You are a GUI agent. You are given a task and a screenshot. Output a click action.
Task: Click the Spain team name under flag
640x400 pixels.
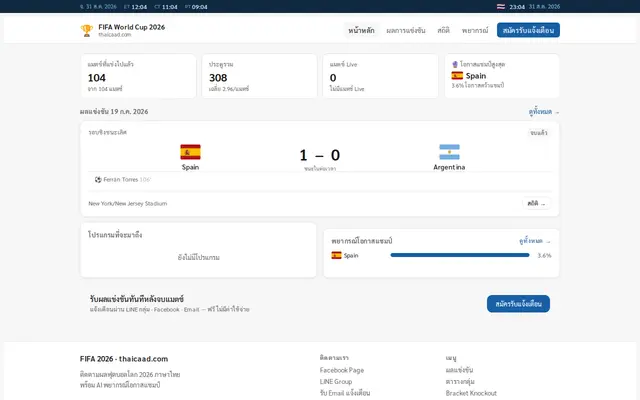(190, 167)
